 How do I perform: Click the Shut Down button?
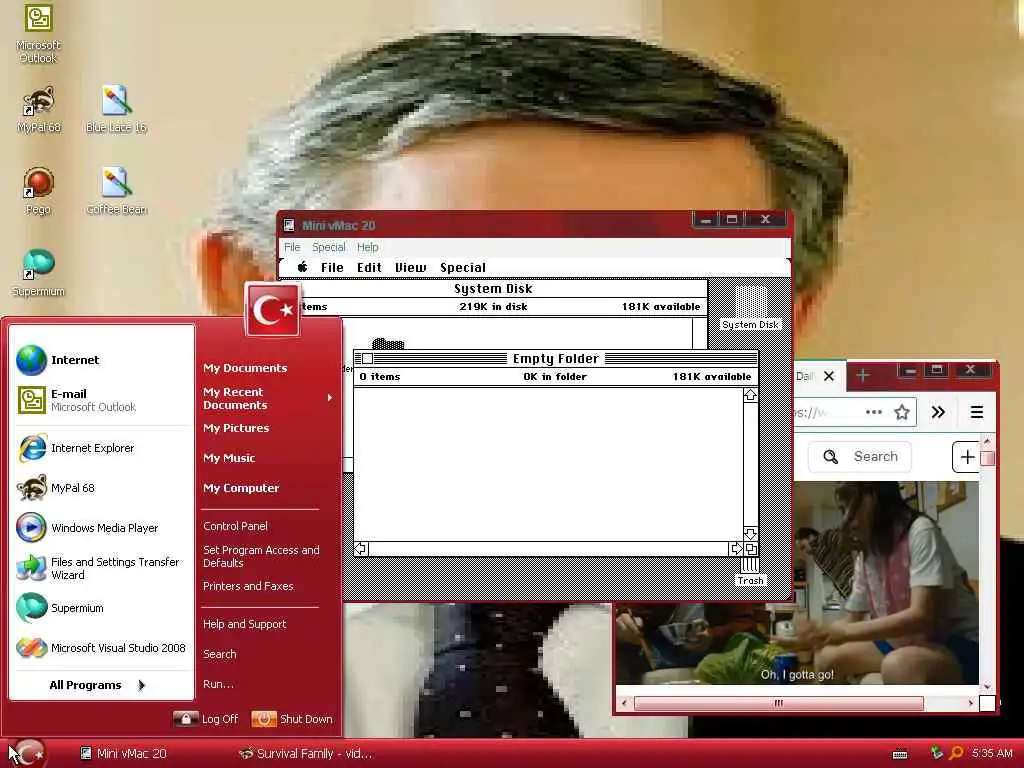point(292,719)
